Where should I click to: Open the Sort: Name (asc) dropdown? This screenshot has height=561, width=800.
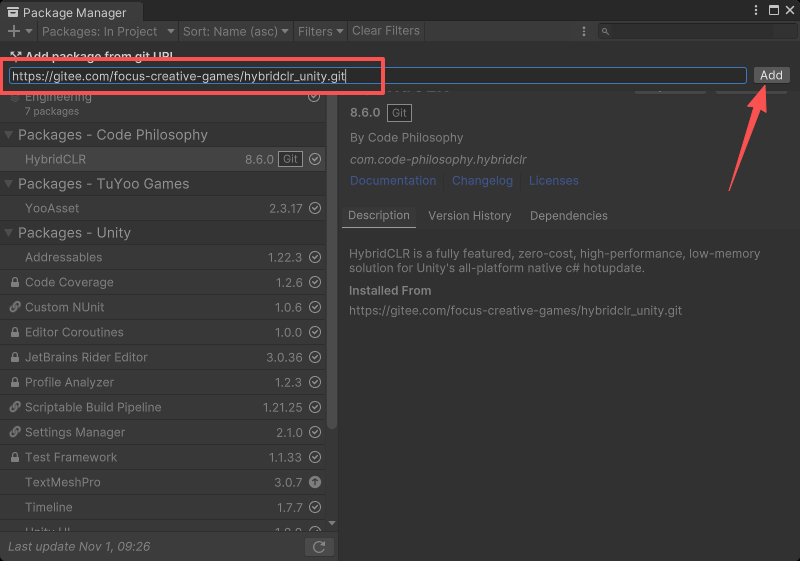[235, 31]
